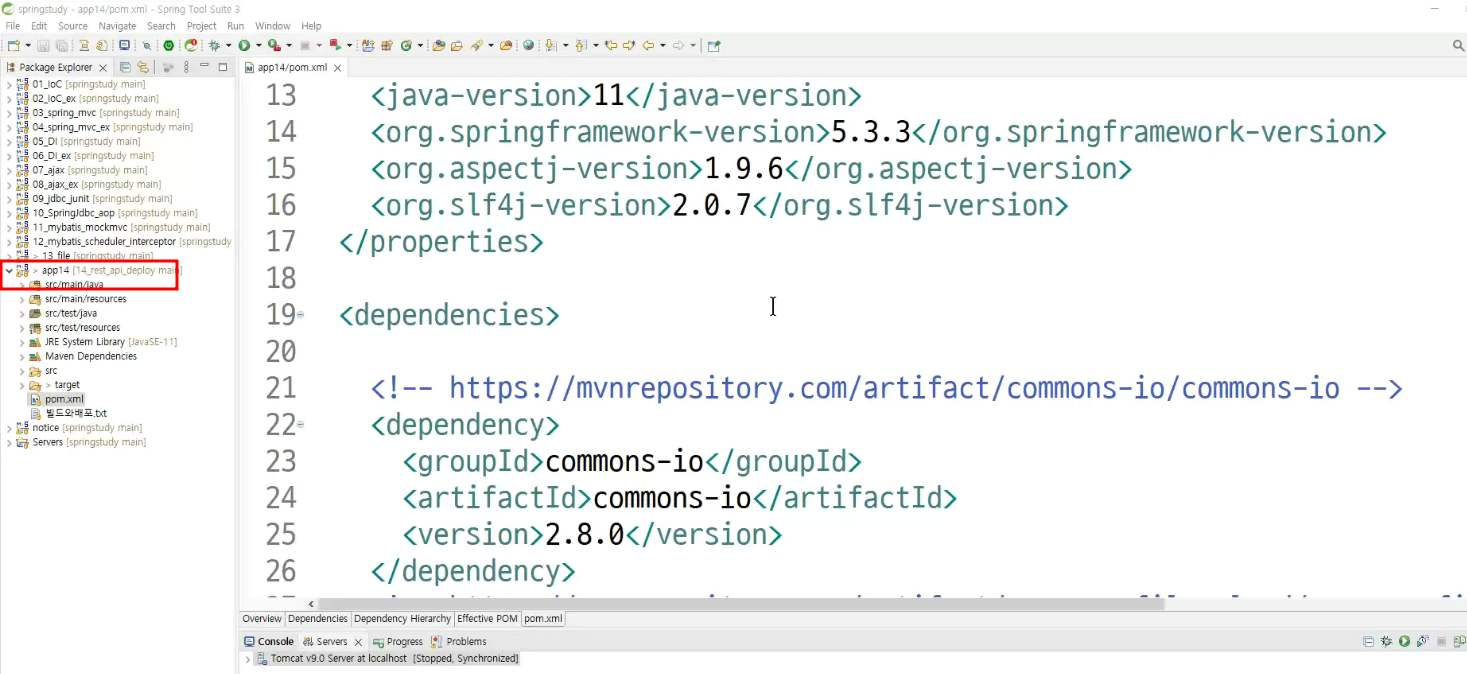Open the File menu

tap(13, 26)
